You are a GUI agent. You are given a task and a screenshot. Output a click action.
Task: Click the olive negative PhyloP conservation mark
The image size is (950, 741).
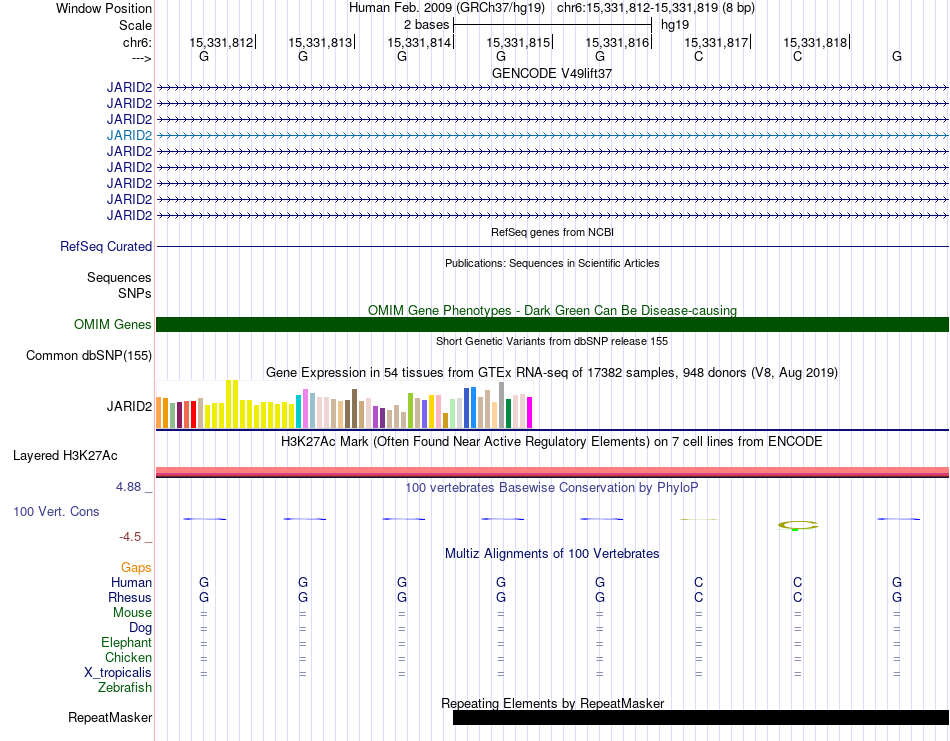797,525
